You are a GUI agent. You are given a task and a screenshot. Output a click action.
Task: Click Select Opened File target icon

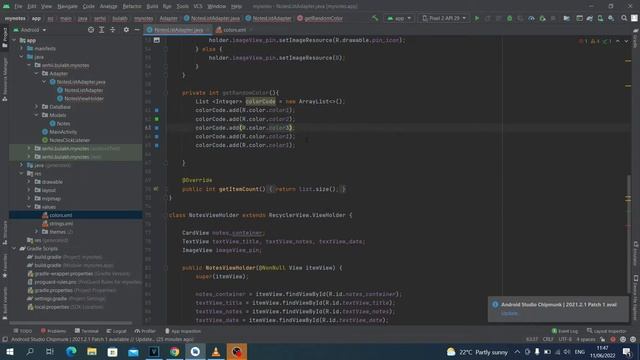coord(91,30)
